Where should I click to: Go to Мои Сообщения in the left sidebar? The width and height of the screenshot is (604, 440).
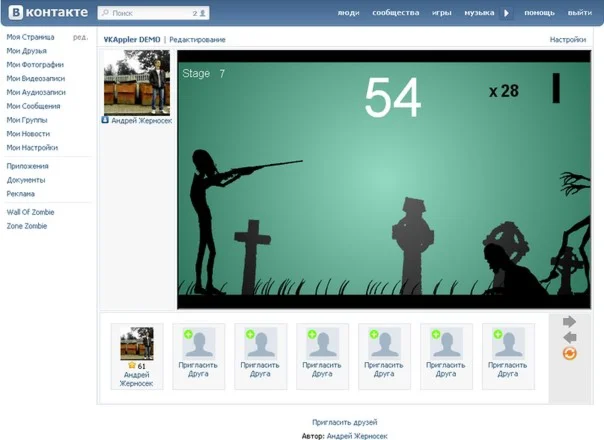(x=33, y=106)
